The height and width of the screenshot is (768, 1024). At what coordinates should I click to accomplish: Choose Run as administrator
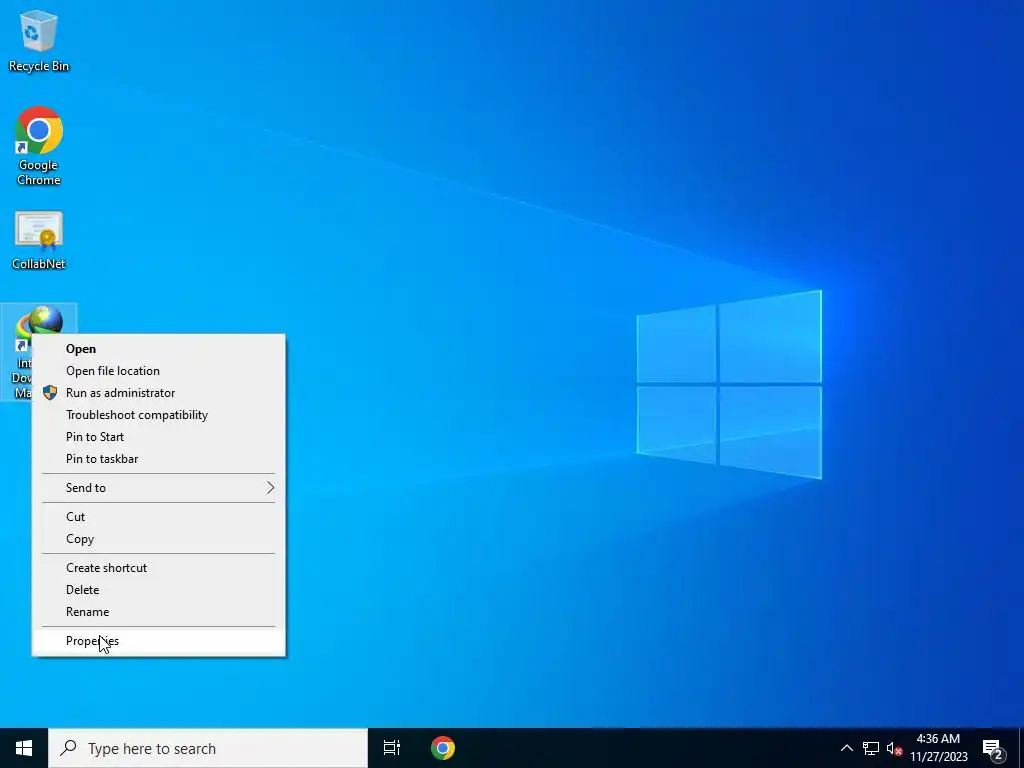159,393
